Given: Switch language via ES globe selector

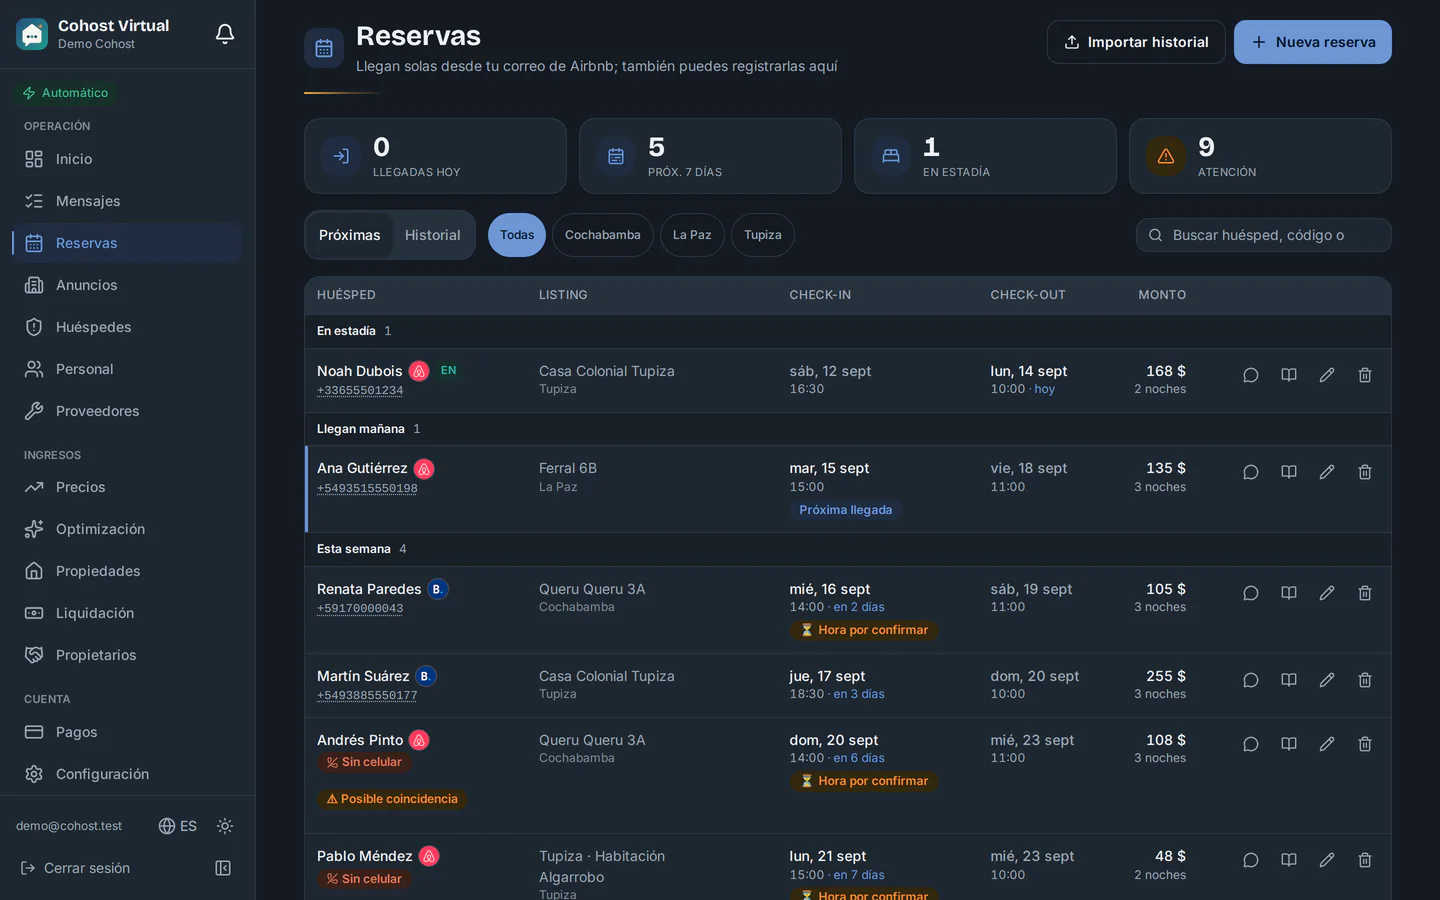Looking at the screenshot, I should pos(178,826).
